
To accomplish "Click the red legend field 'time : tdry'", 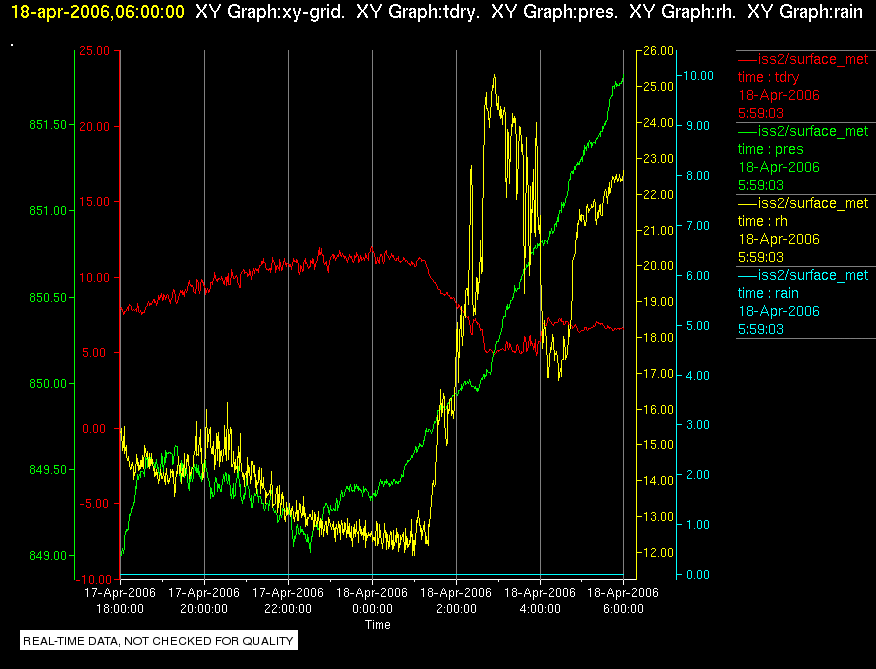I will coord(768,77).
